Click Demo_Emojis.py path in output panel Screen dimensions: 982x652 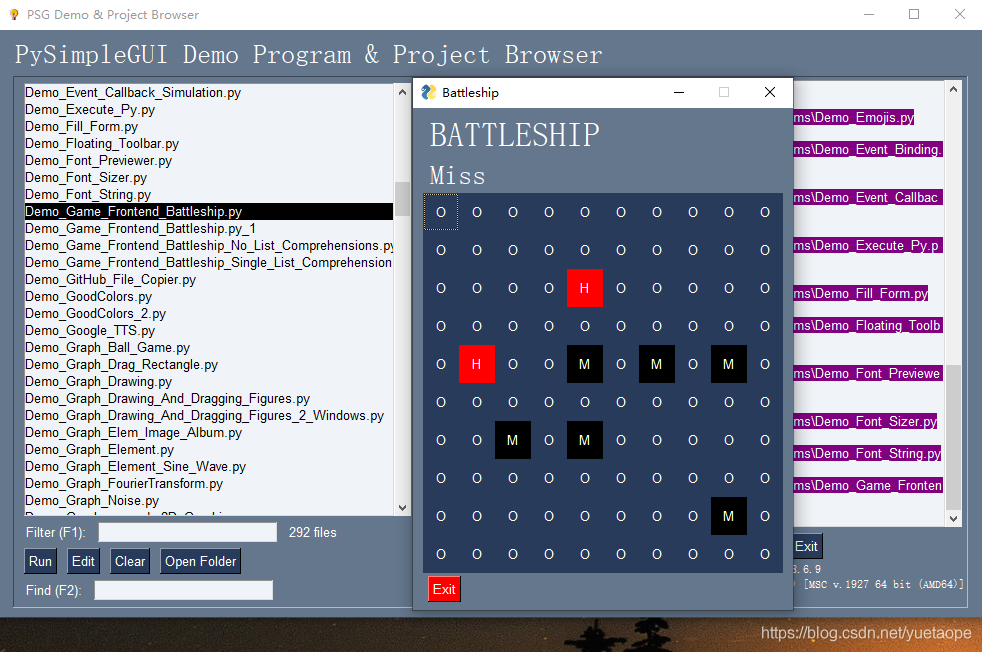(854, 117)
